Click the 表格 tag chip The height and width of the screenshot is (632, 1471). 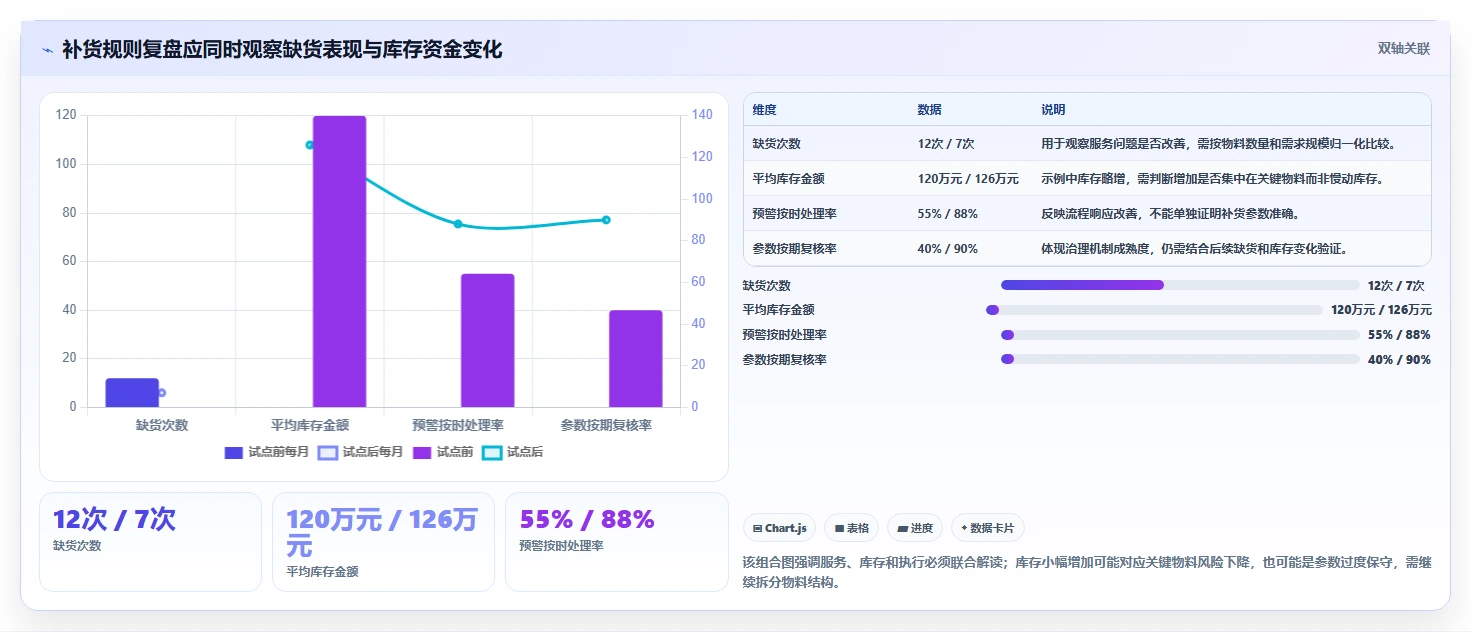coord(851,528)
